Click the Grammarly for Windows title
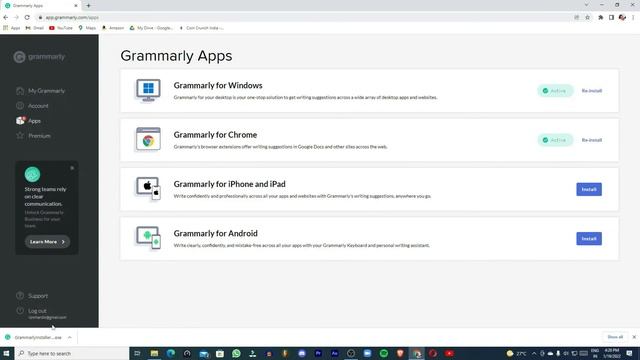 [218, 85]
